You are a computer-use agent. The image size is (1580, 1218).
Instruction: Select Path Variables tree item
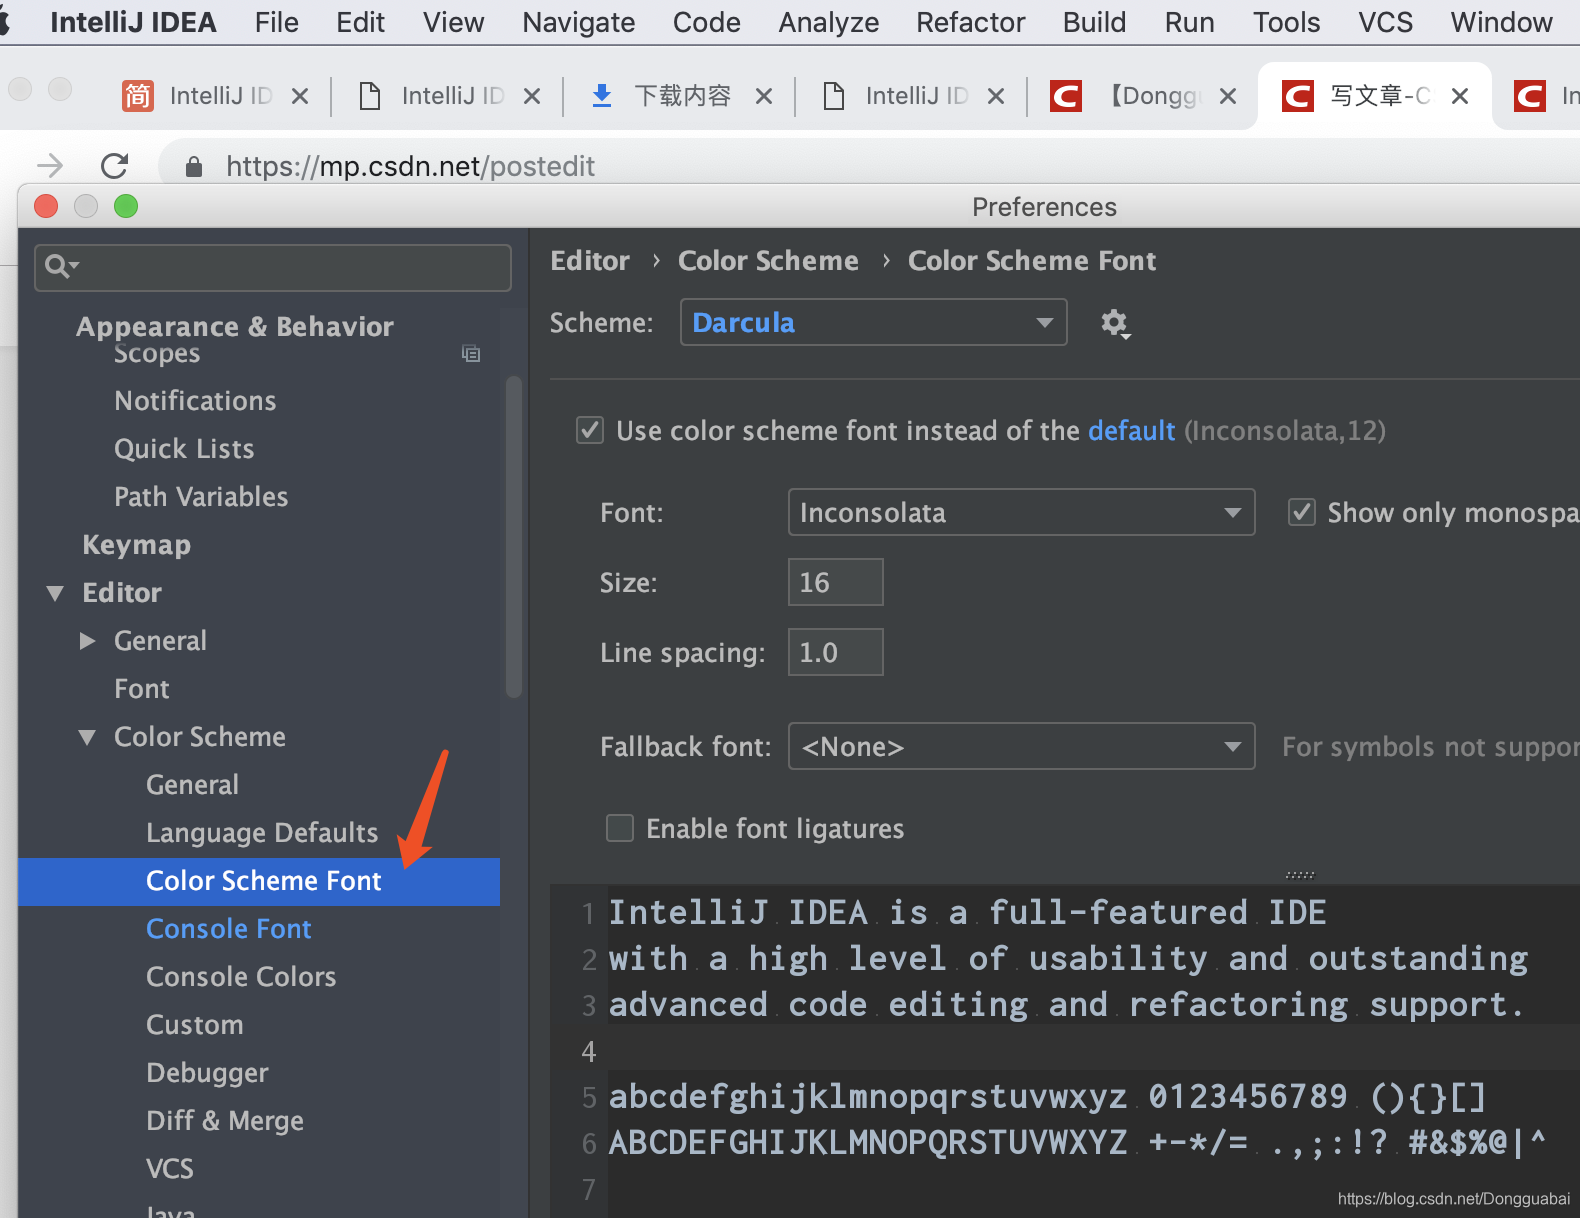(201, 497)
